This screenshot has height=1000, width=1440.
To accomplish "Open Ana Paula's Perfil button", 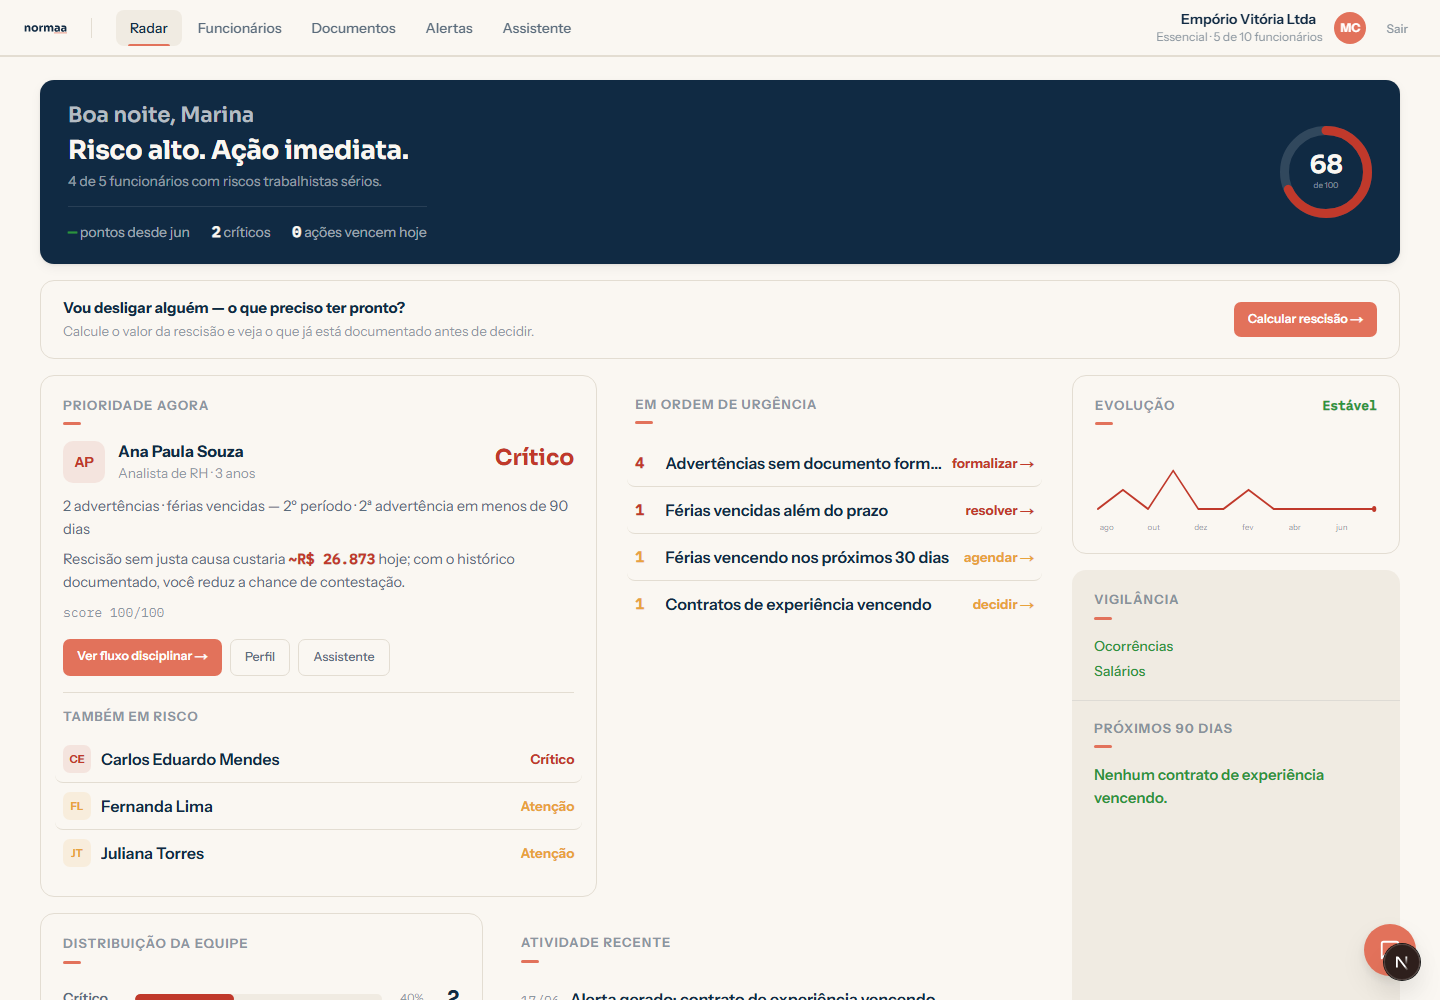I will [x=260, y=657].
